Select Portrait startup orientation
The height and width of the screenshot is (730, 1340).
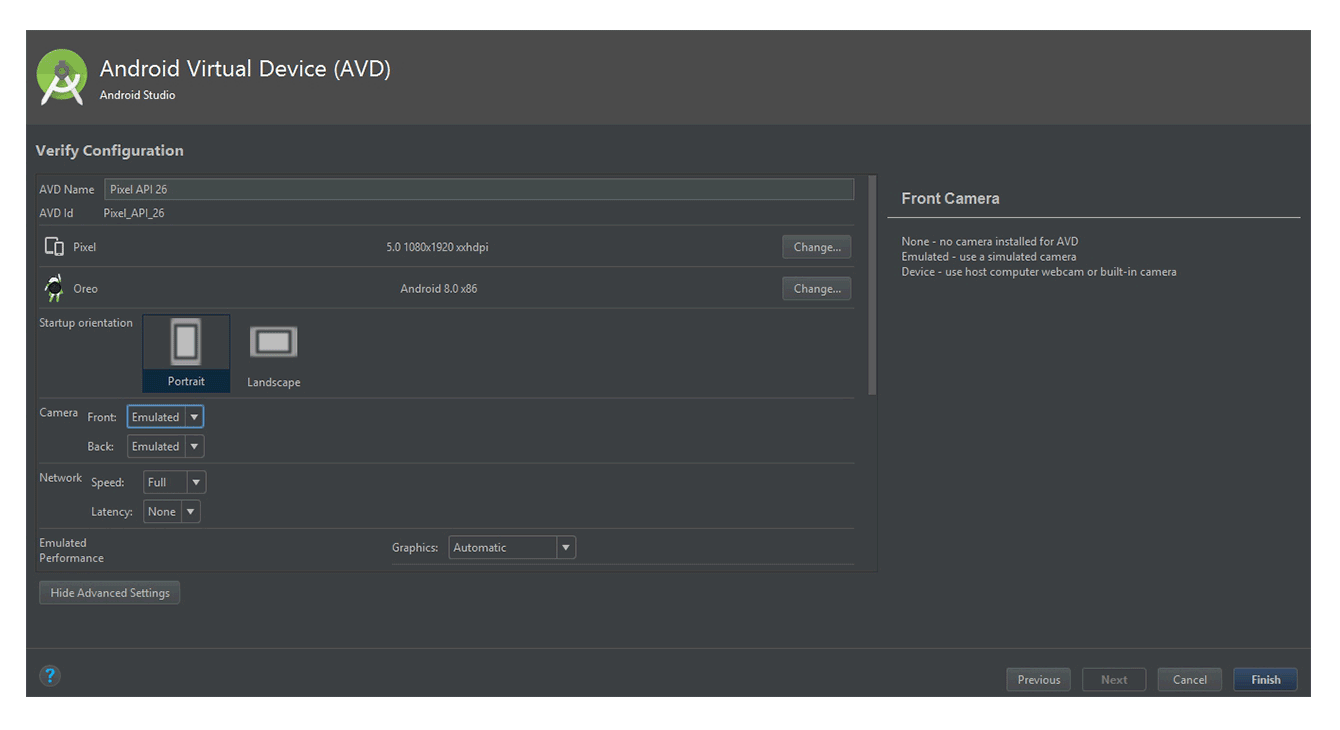click(x=186, y=353)
